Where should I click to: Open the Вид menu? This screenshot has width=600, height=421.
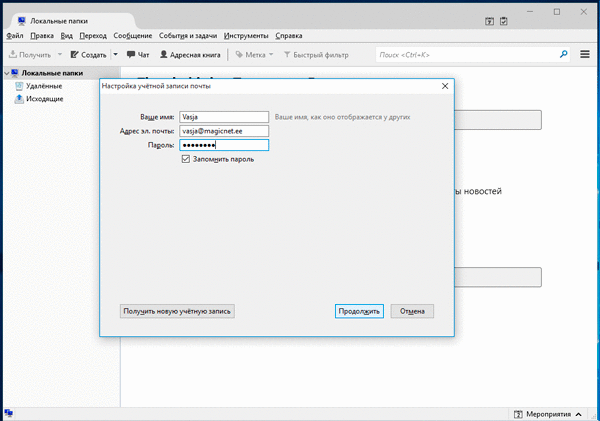tap(67, 36)
